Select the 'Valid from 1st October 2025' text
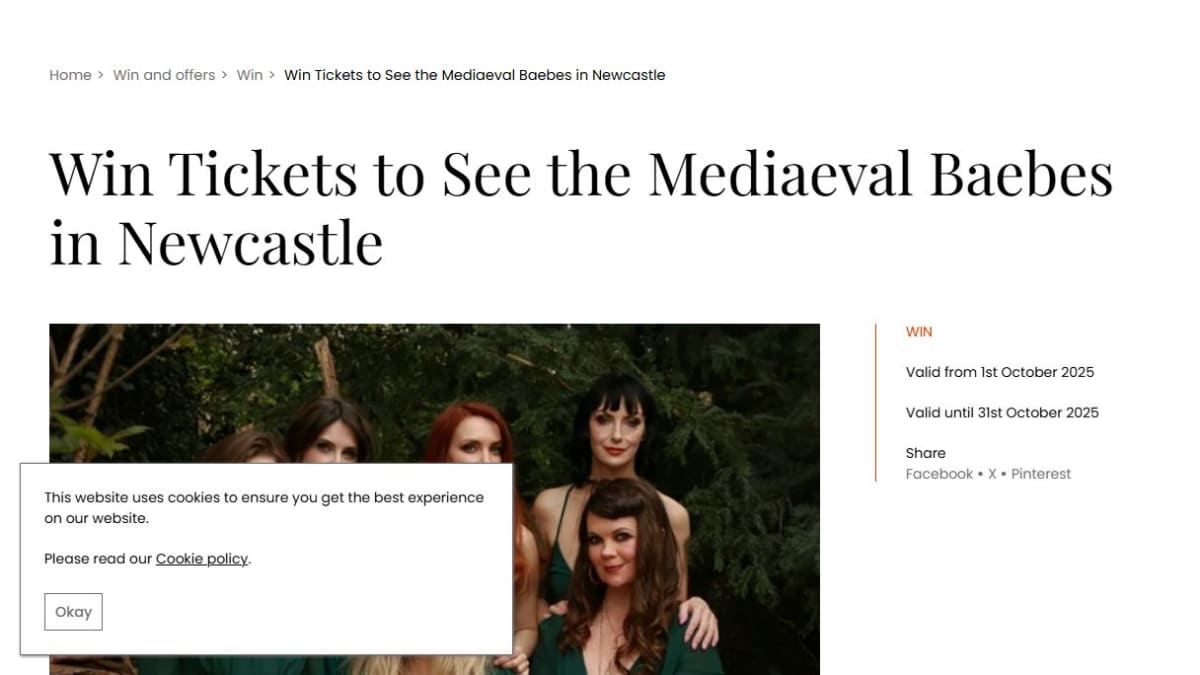 click(x=1000, y=372)
